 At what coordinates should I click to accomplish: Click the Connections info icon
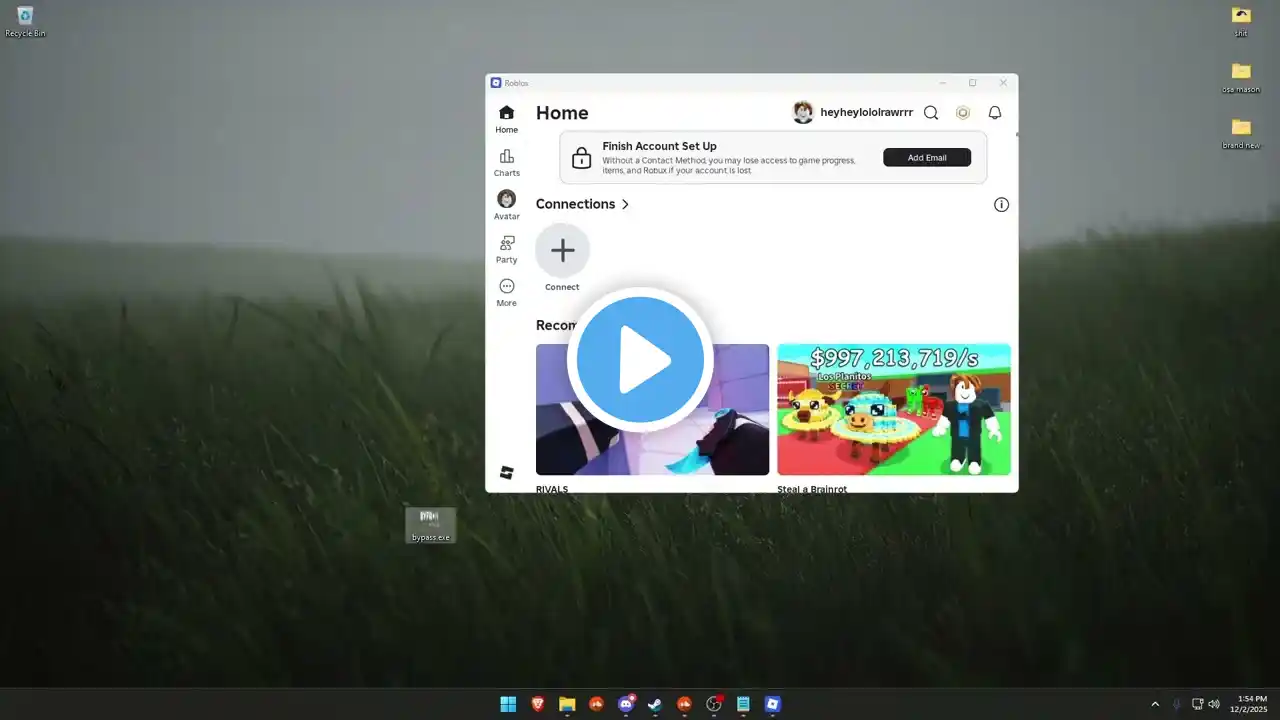click(1001, 204)
